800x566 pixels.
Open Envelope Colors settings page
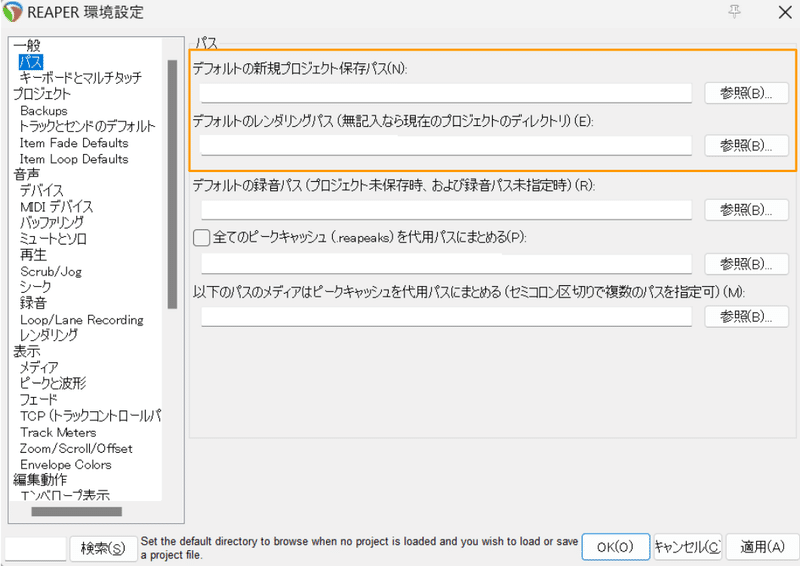(x=65, y=465)
